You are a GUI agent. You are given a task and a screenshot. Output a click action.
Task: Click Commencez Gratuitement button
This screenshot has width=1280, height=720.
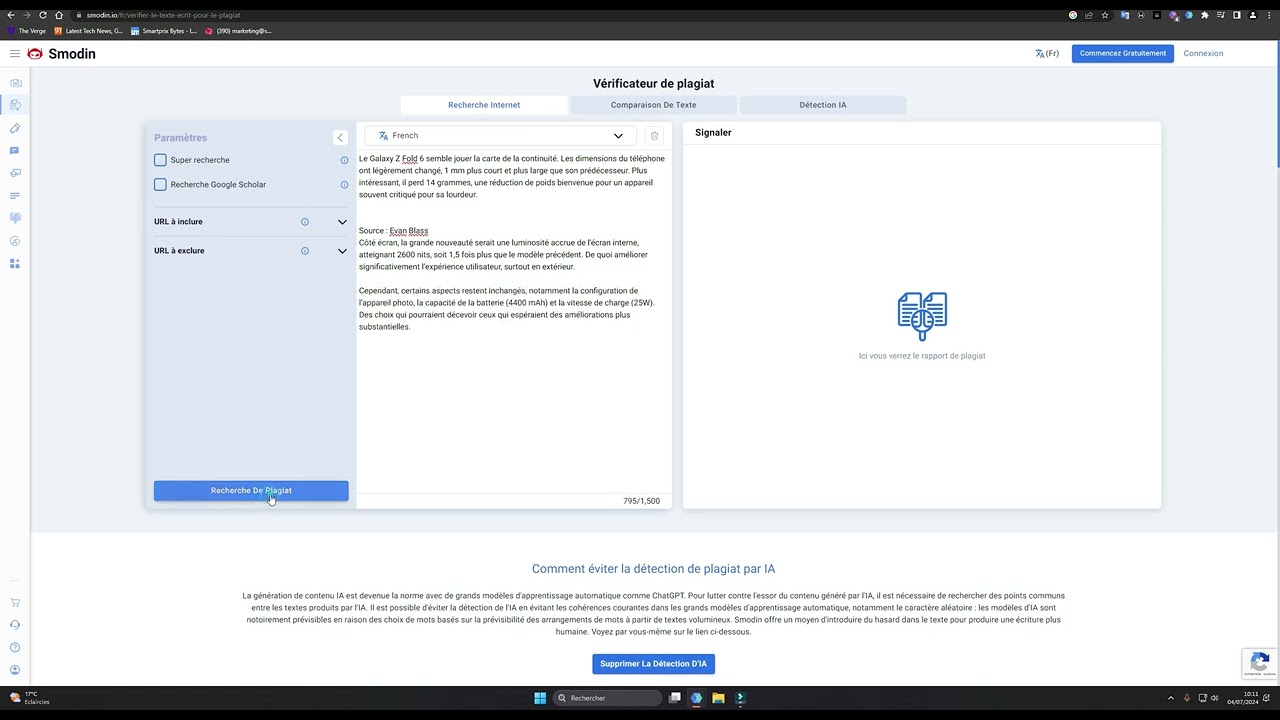[1122, 54]
